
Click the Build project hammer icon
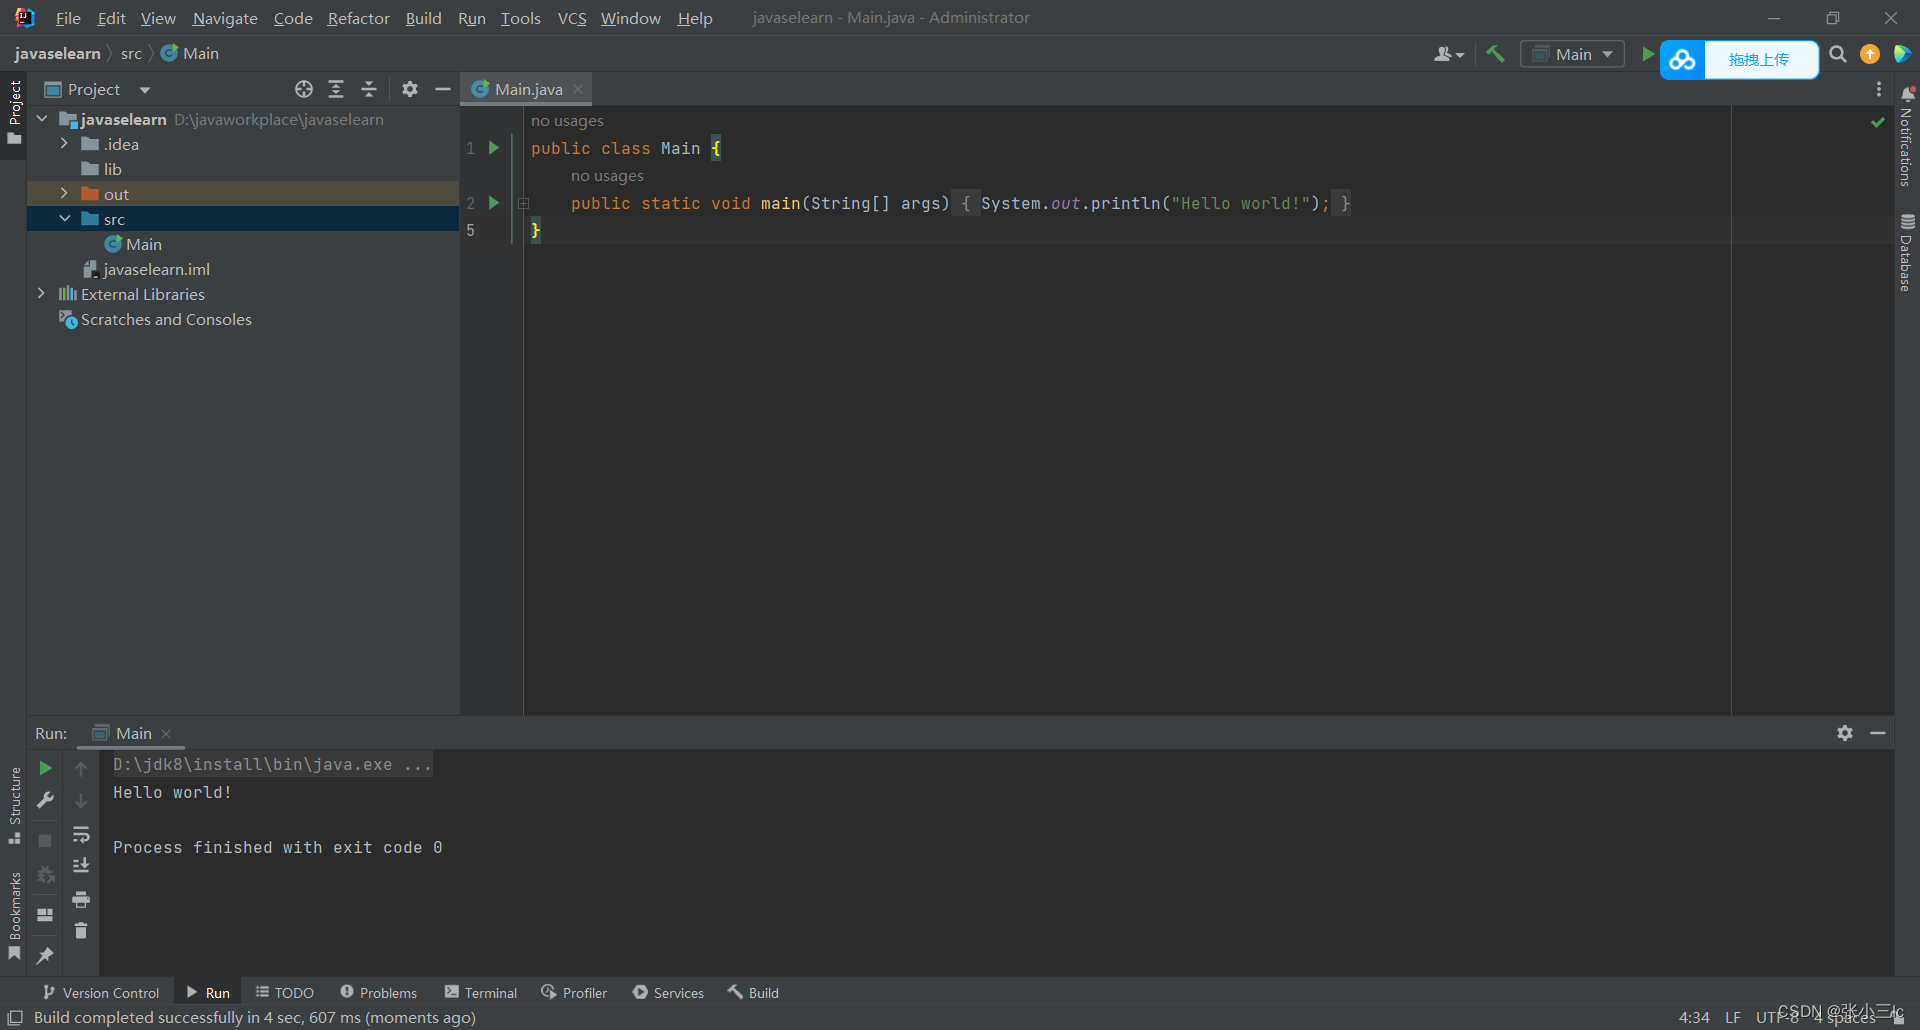tap(1495, 54)
